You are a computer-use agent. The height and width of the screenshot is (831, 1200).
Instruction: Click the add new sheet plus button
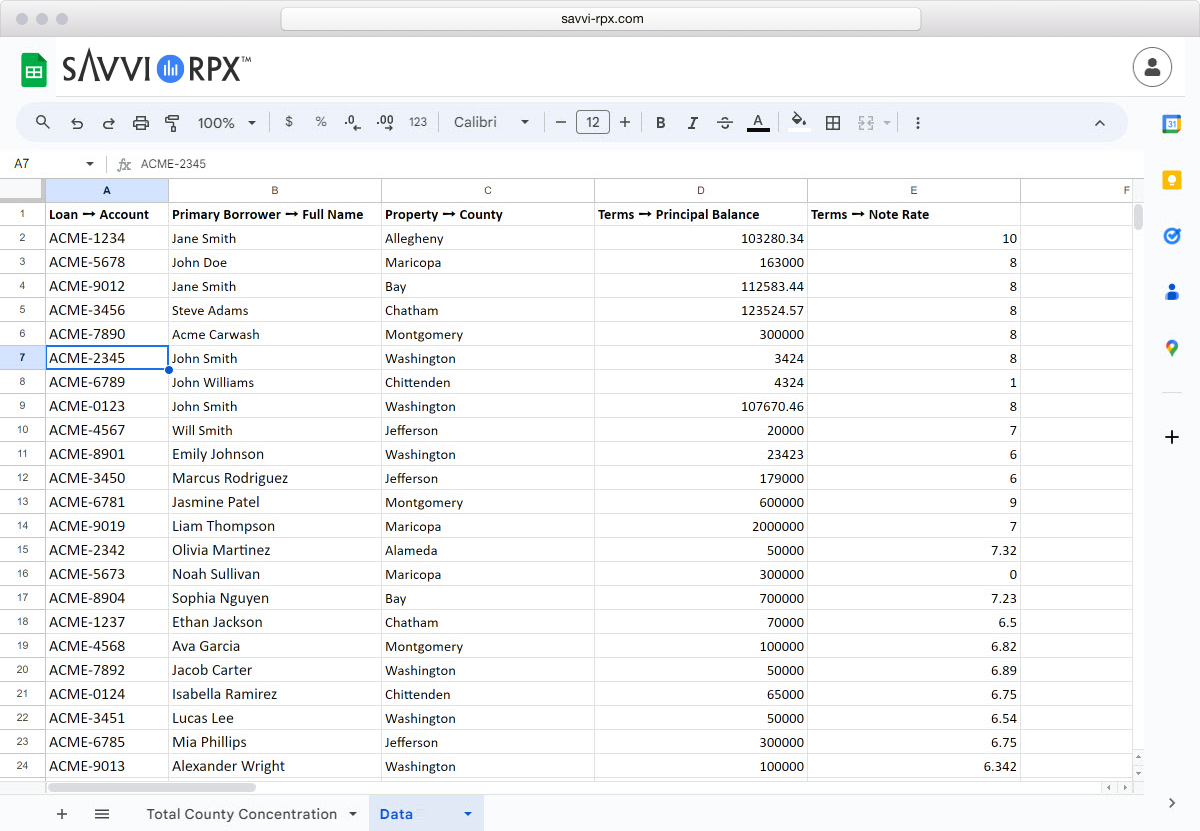coord(62,814)
